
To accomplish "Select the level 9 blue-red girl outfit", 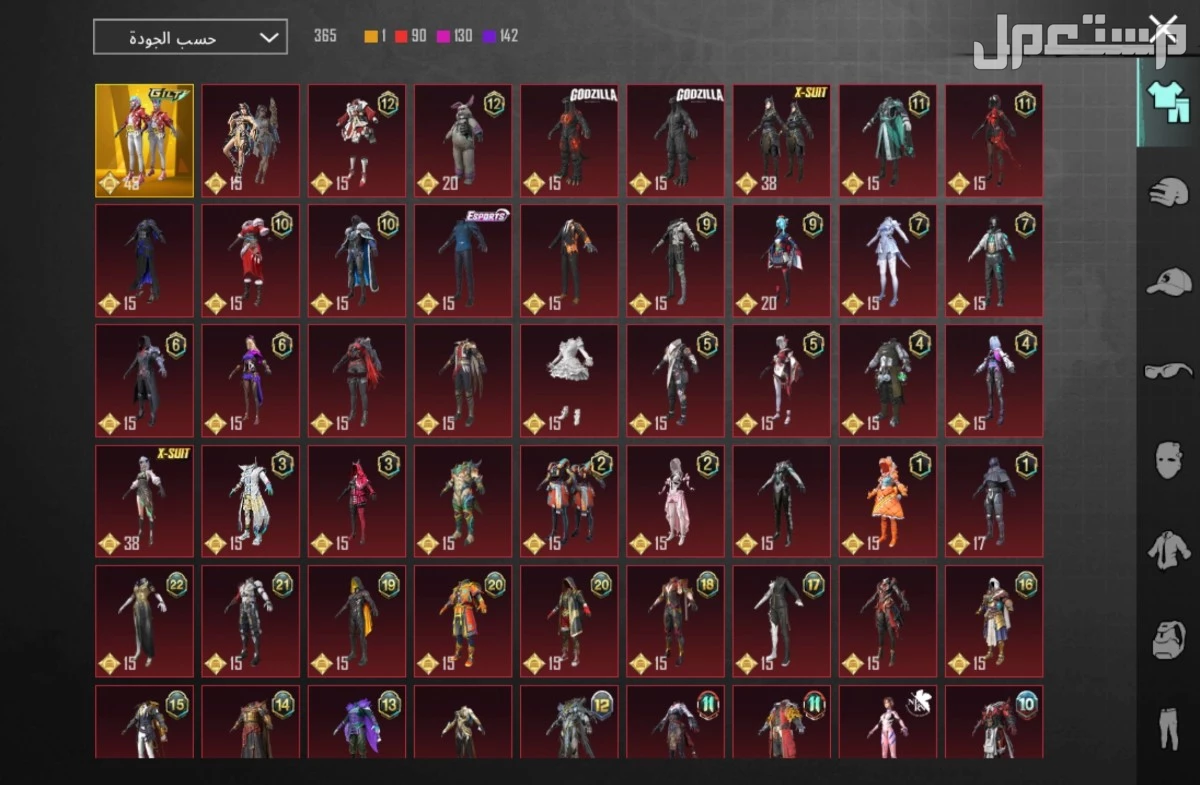I will click(781, 260).
